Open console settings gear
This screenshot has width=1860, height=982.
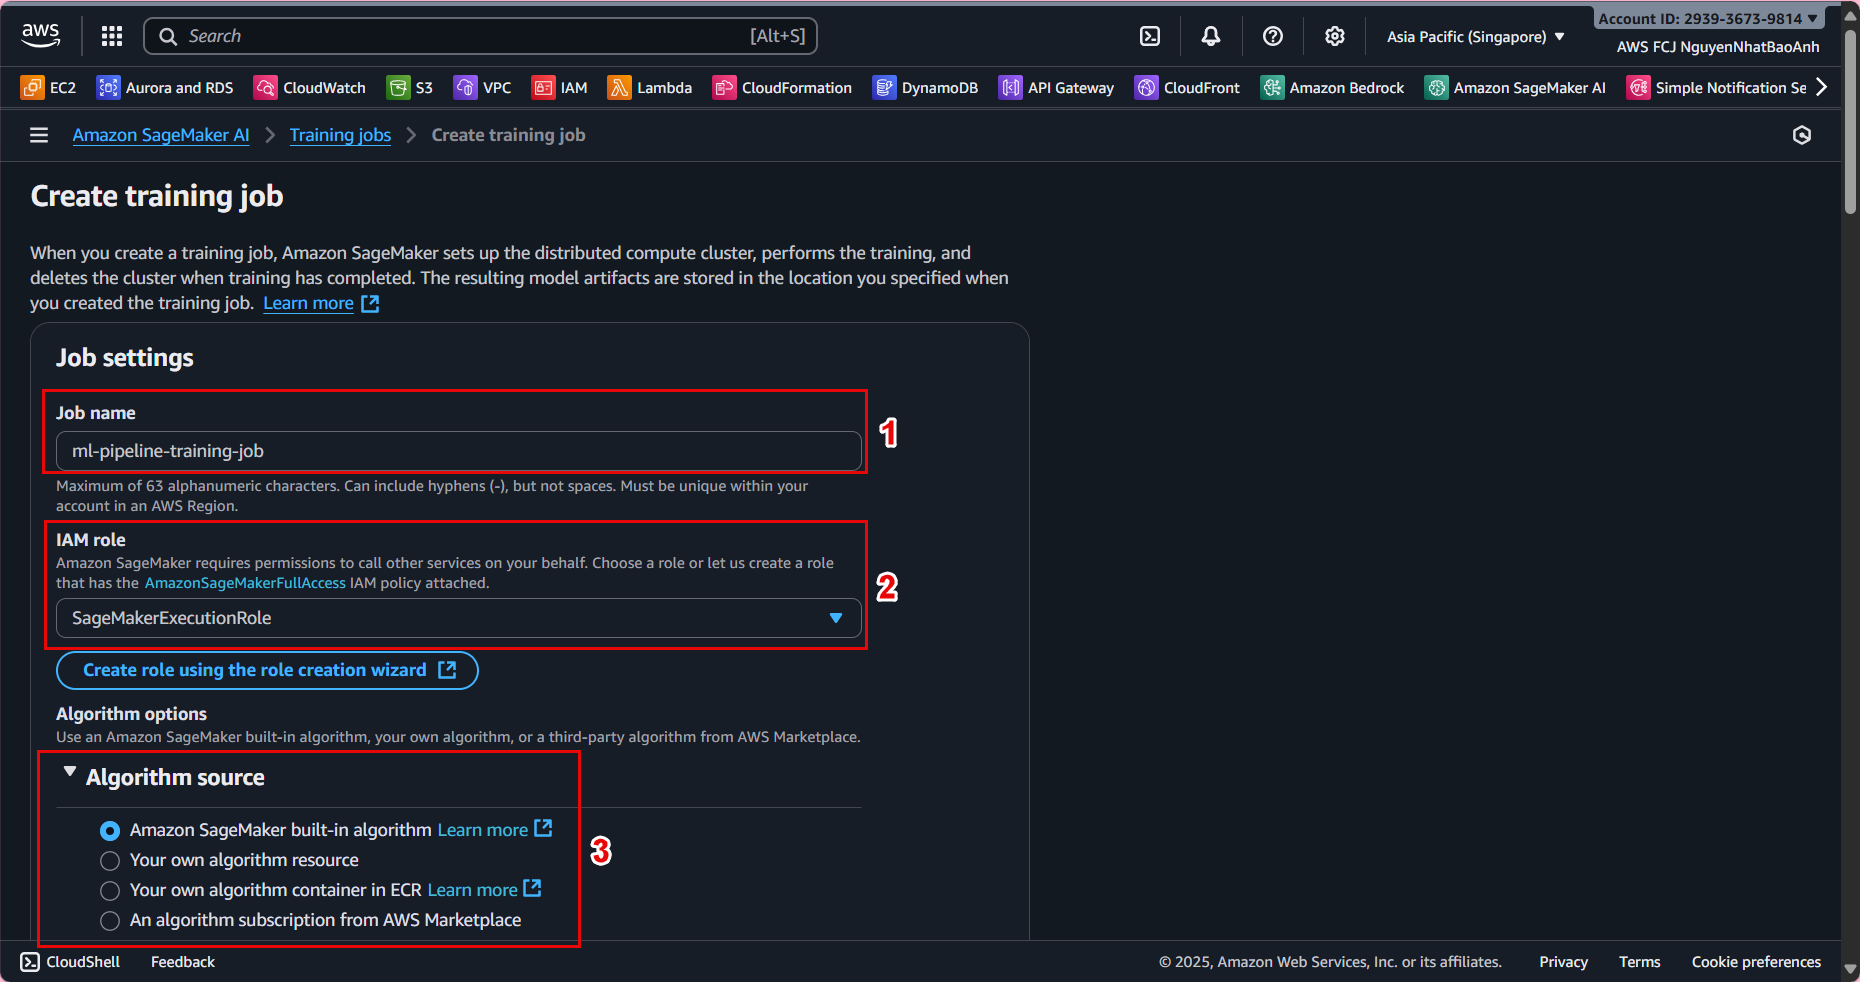point(1335,36)
